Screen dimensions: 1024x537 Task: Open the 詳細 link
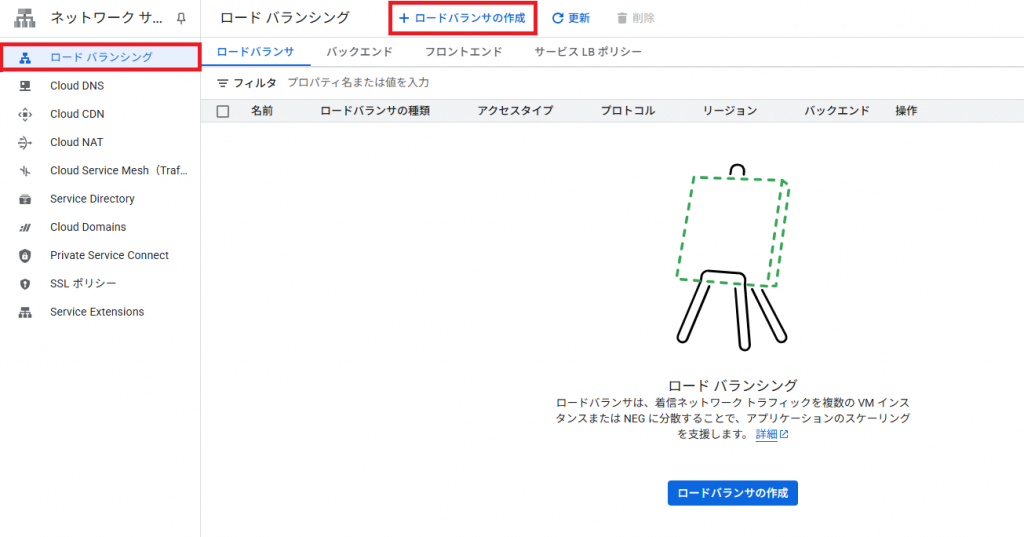point(766,434)
